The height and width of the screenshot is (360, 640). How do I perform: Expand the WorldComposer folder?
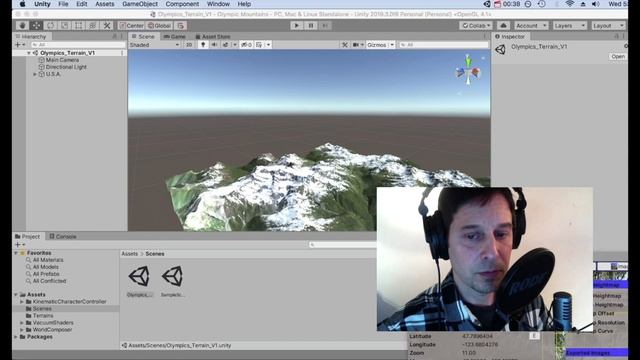(22, 330)
